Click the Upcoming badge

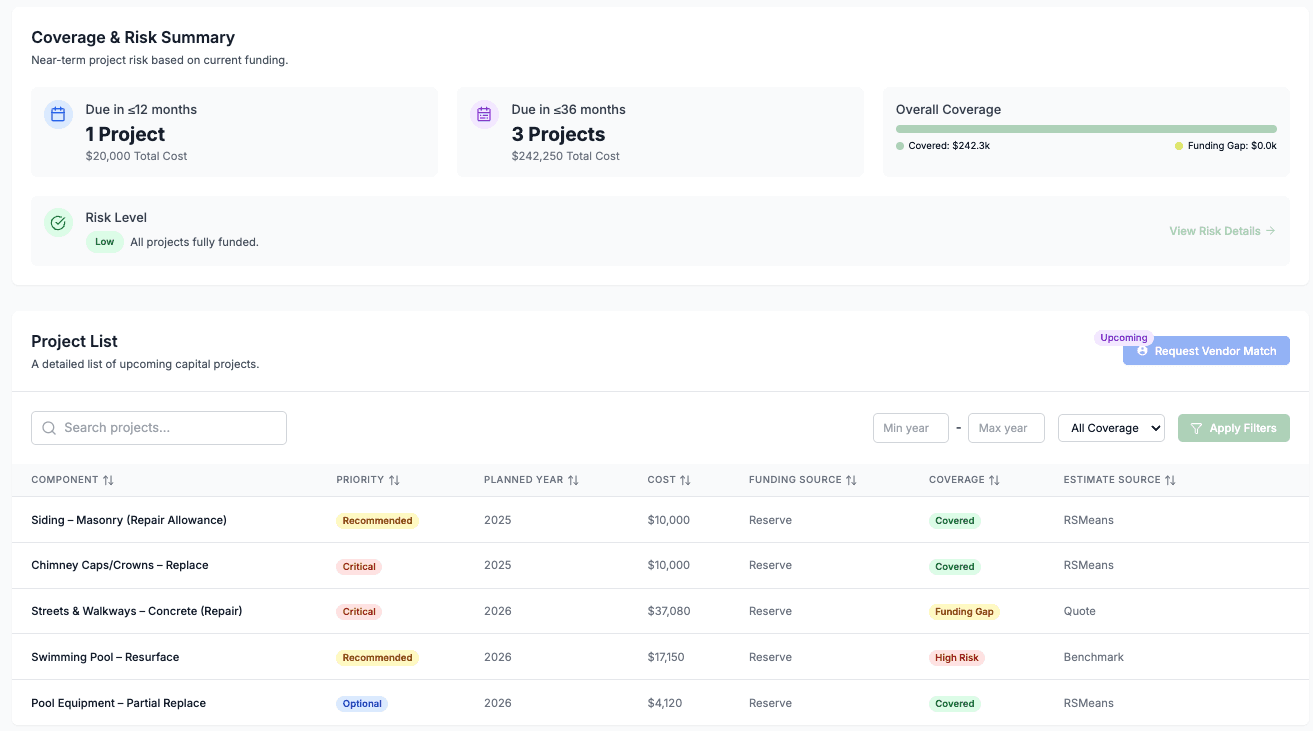tap(1124, 338)
